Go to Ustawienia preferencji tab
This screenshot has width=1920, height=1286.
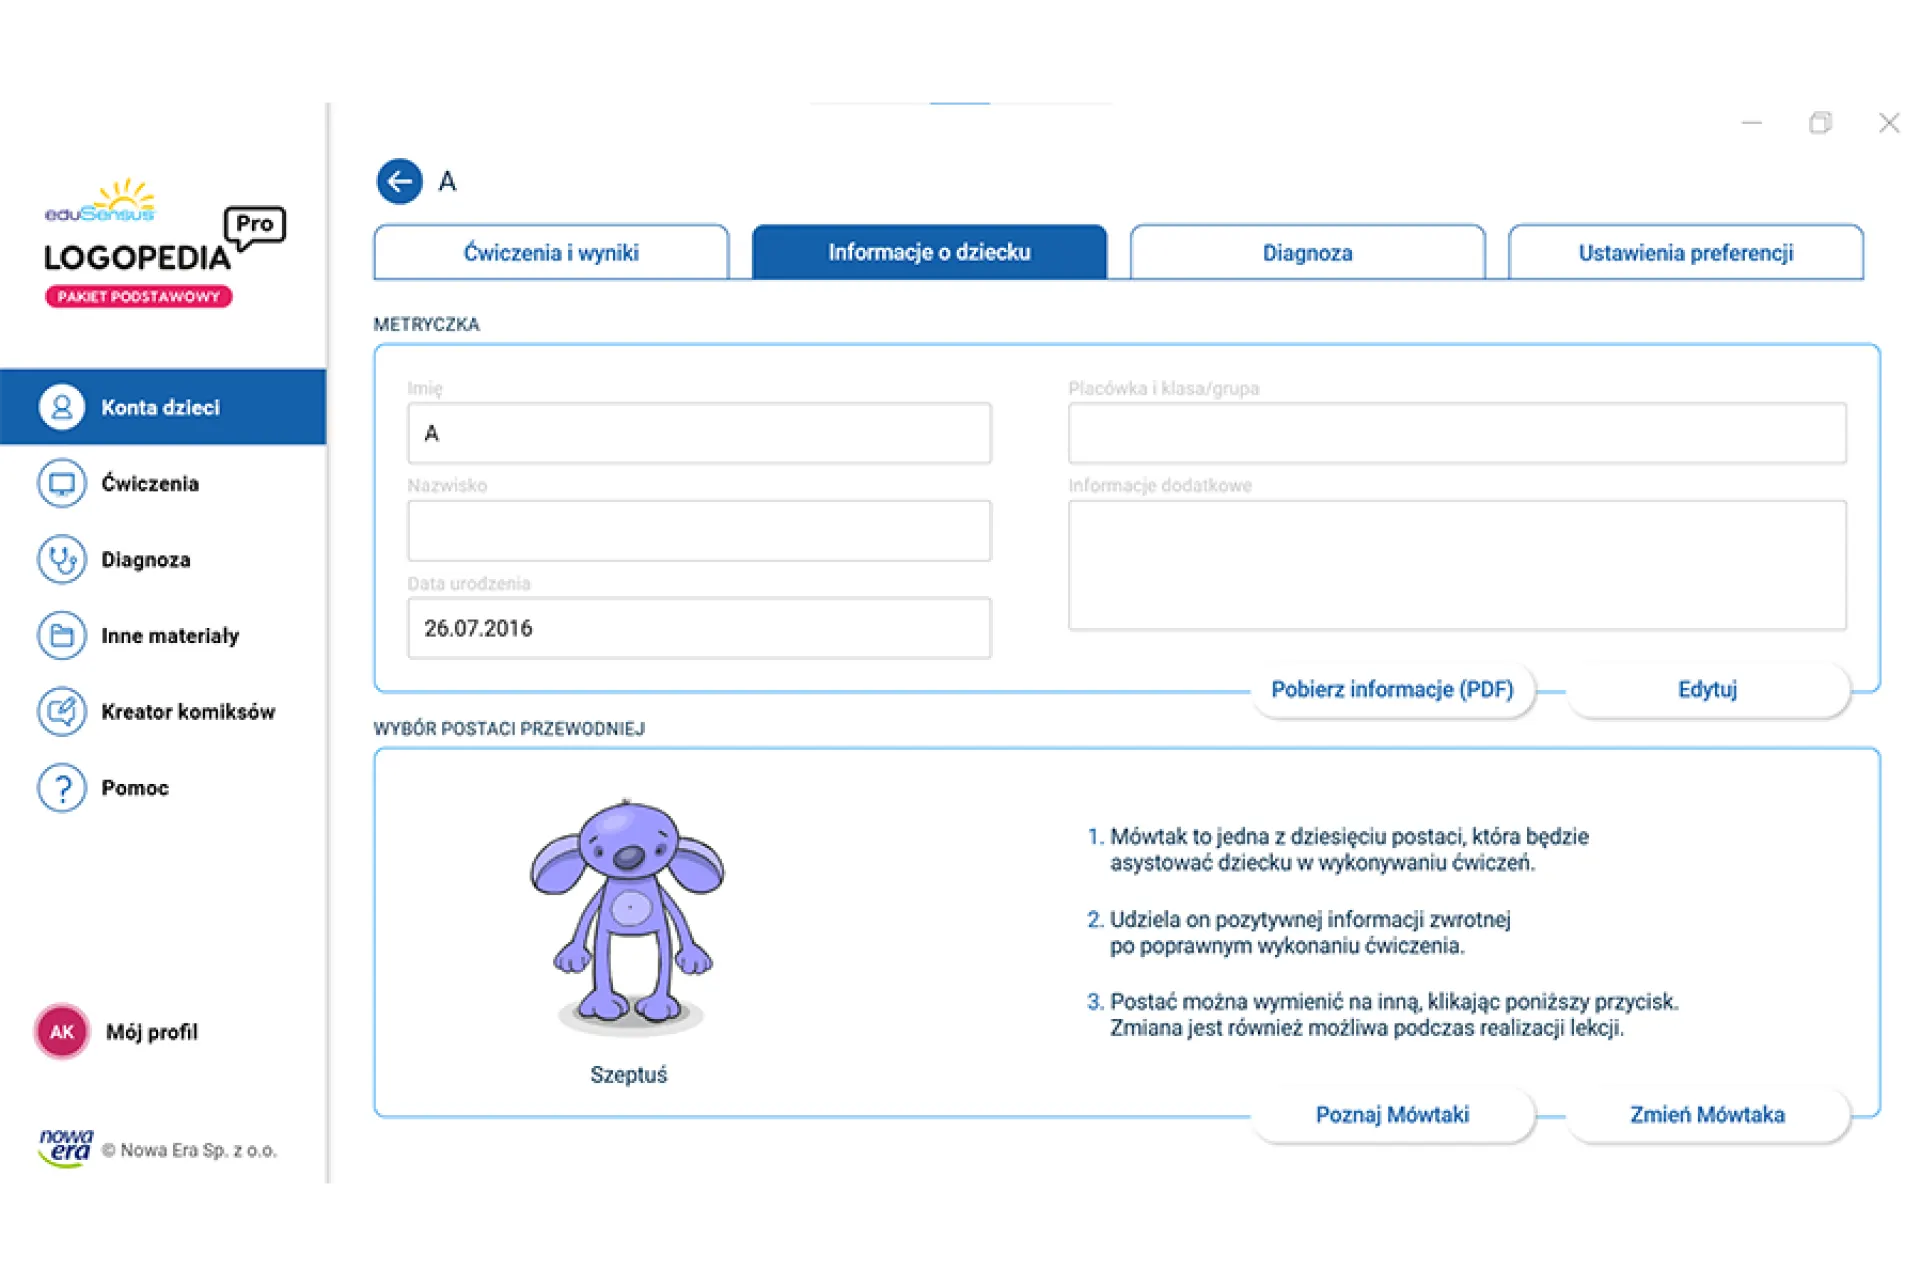1685,252
